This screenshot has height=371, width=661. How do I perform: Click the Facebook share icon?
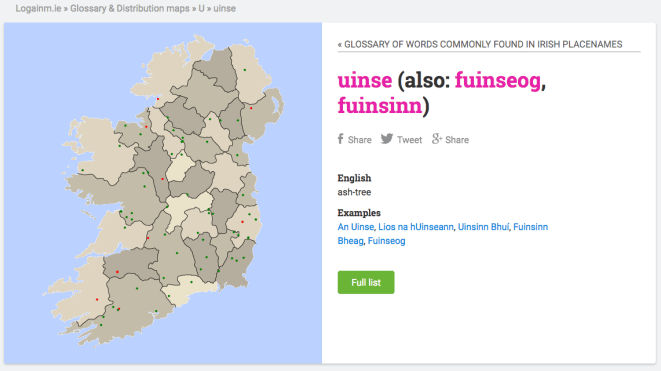point(341,139)
